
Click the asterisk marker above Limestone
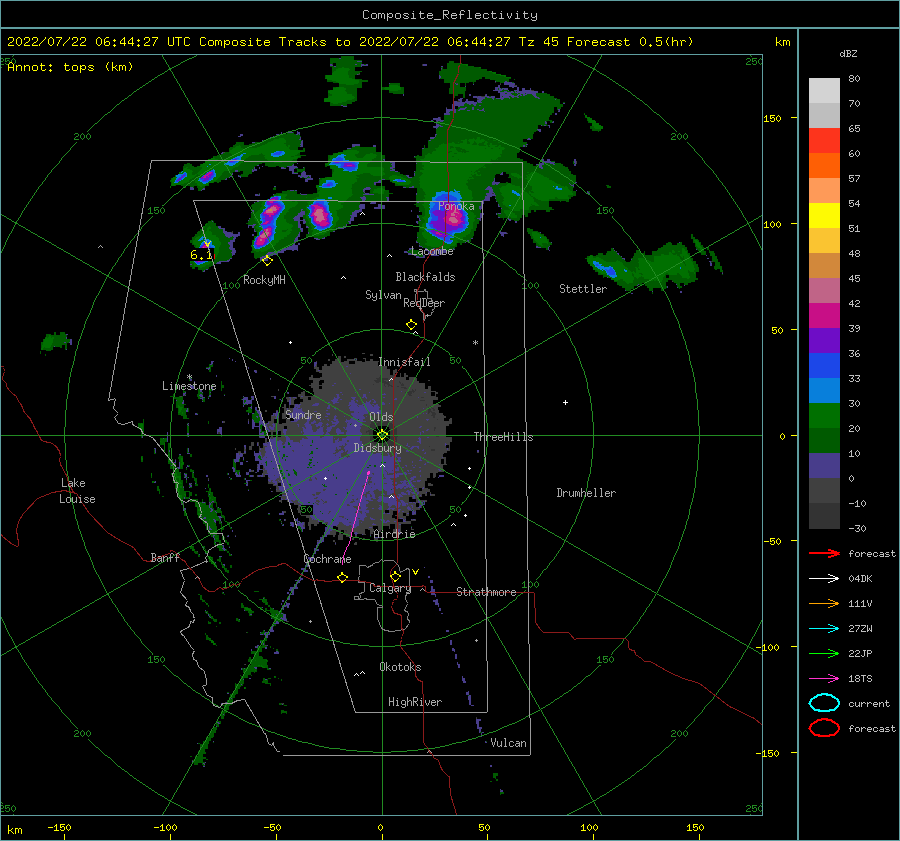coord(189,377)
